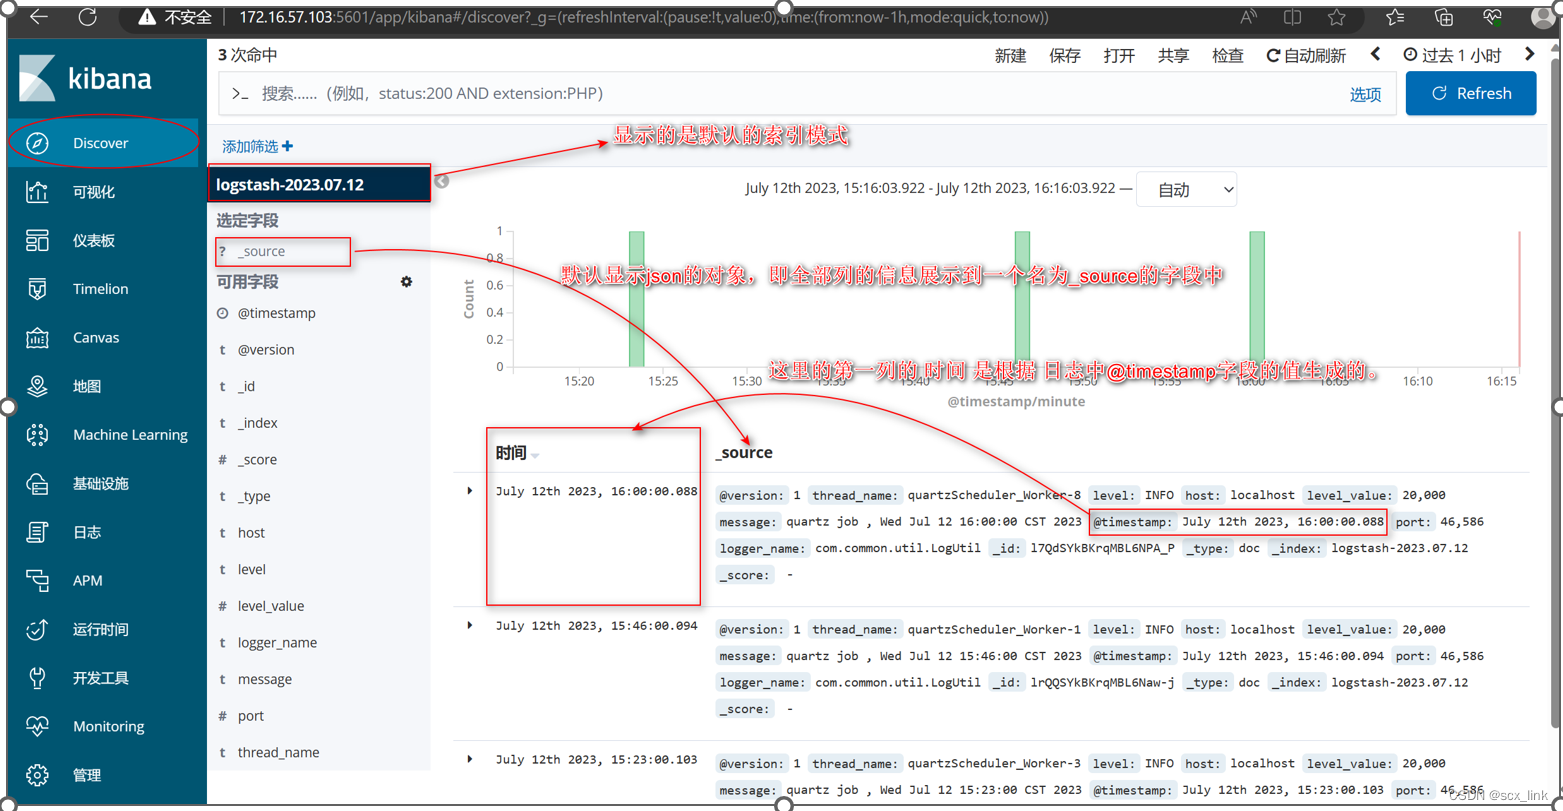Click the blue Refresh button

point(1470,93)
